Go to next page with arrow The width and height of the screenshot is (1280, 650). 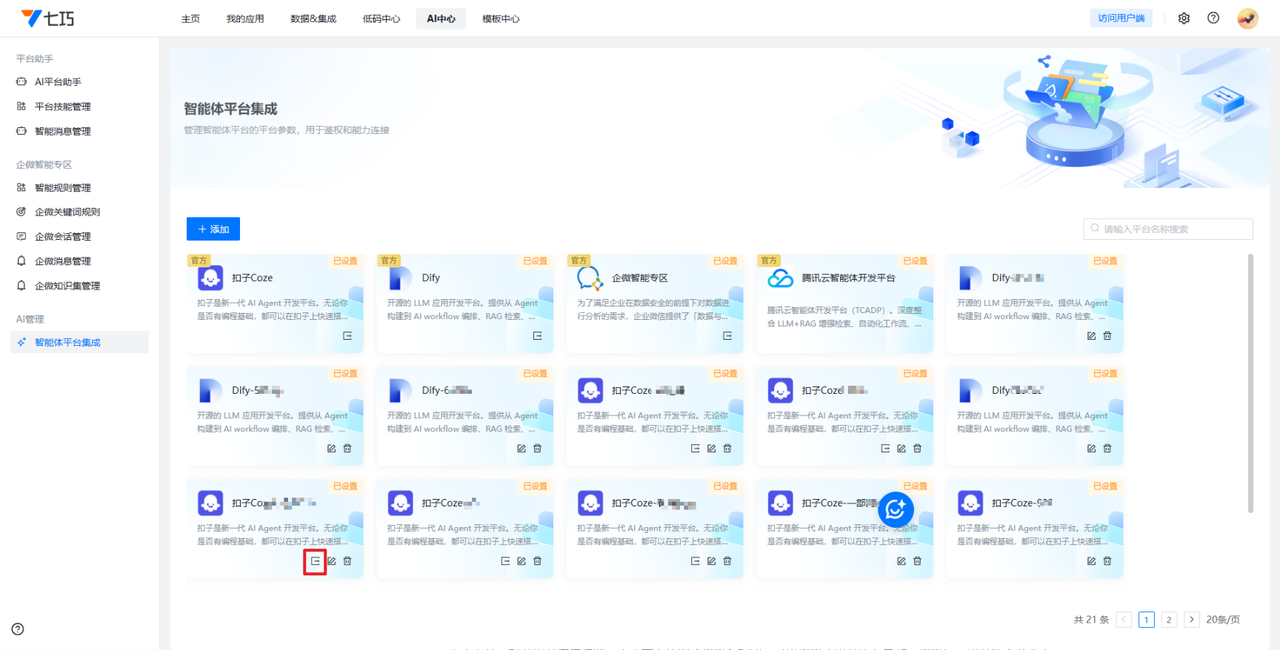(x=1191, y=620)
